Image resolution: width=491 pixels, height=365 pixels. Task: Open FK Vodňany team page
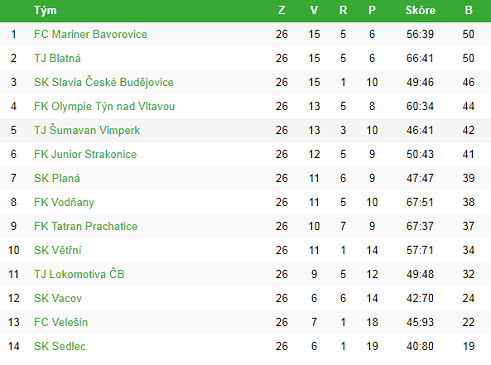[64, 202]
